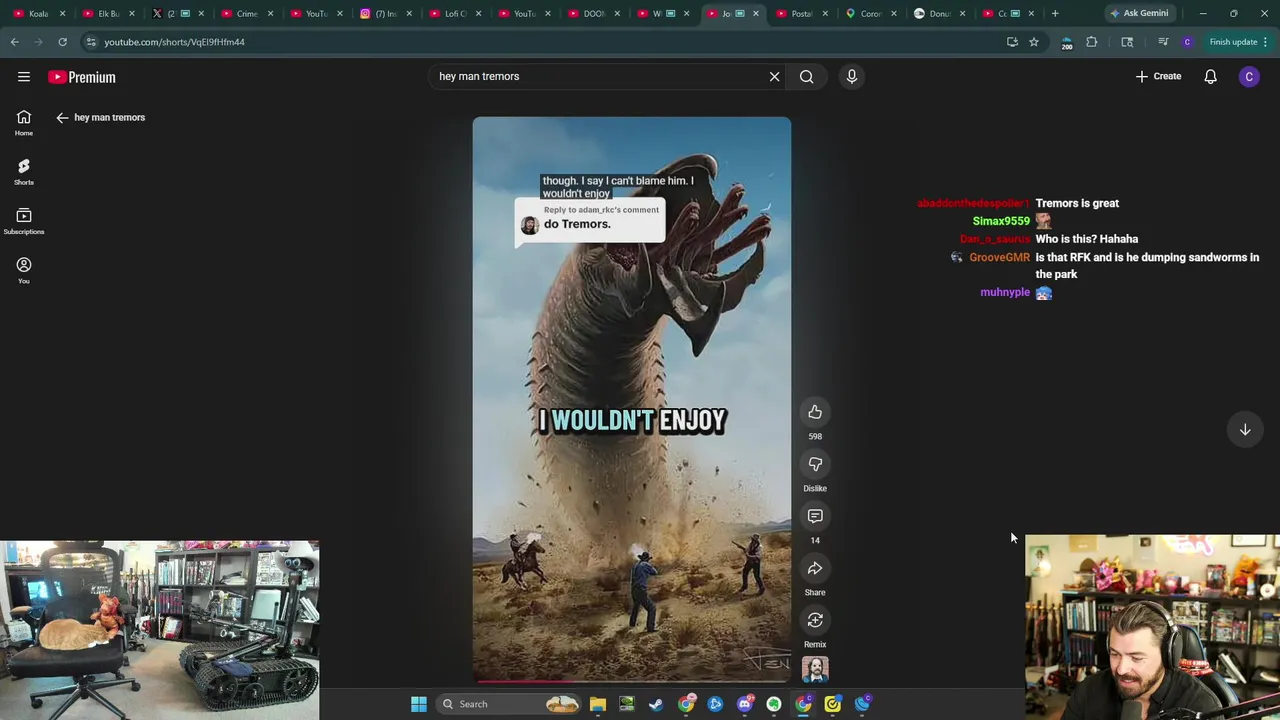Viewport: 1280px width, 720px height.
Task: Click chat message 'Tremors is great'
Action: click(x=1077, y=204)
